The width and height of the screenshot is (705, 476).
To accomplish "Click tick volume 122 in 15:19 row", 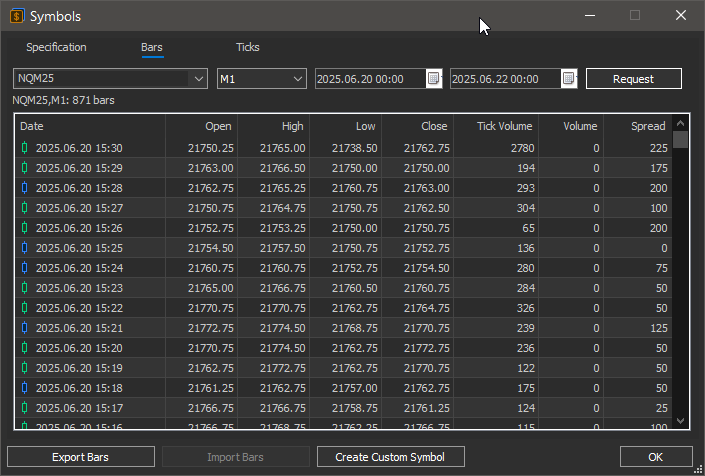I will pos(526,368).
